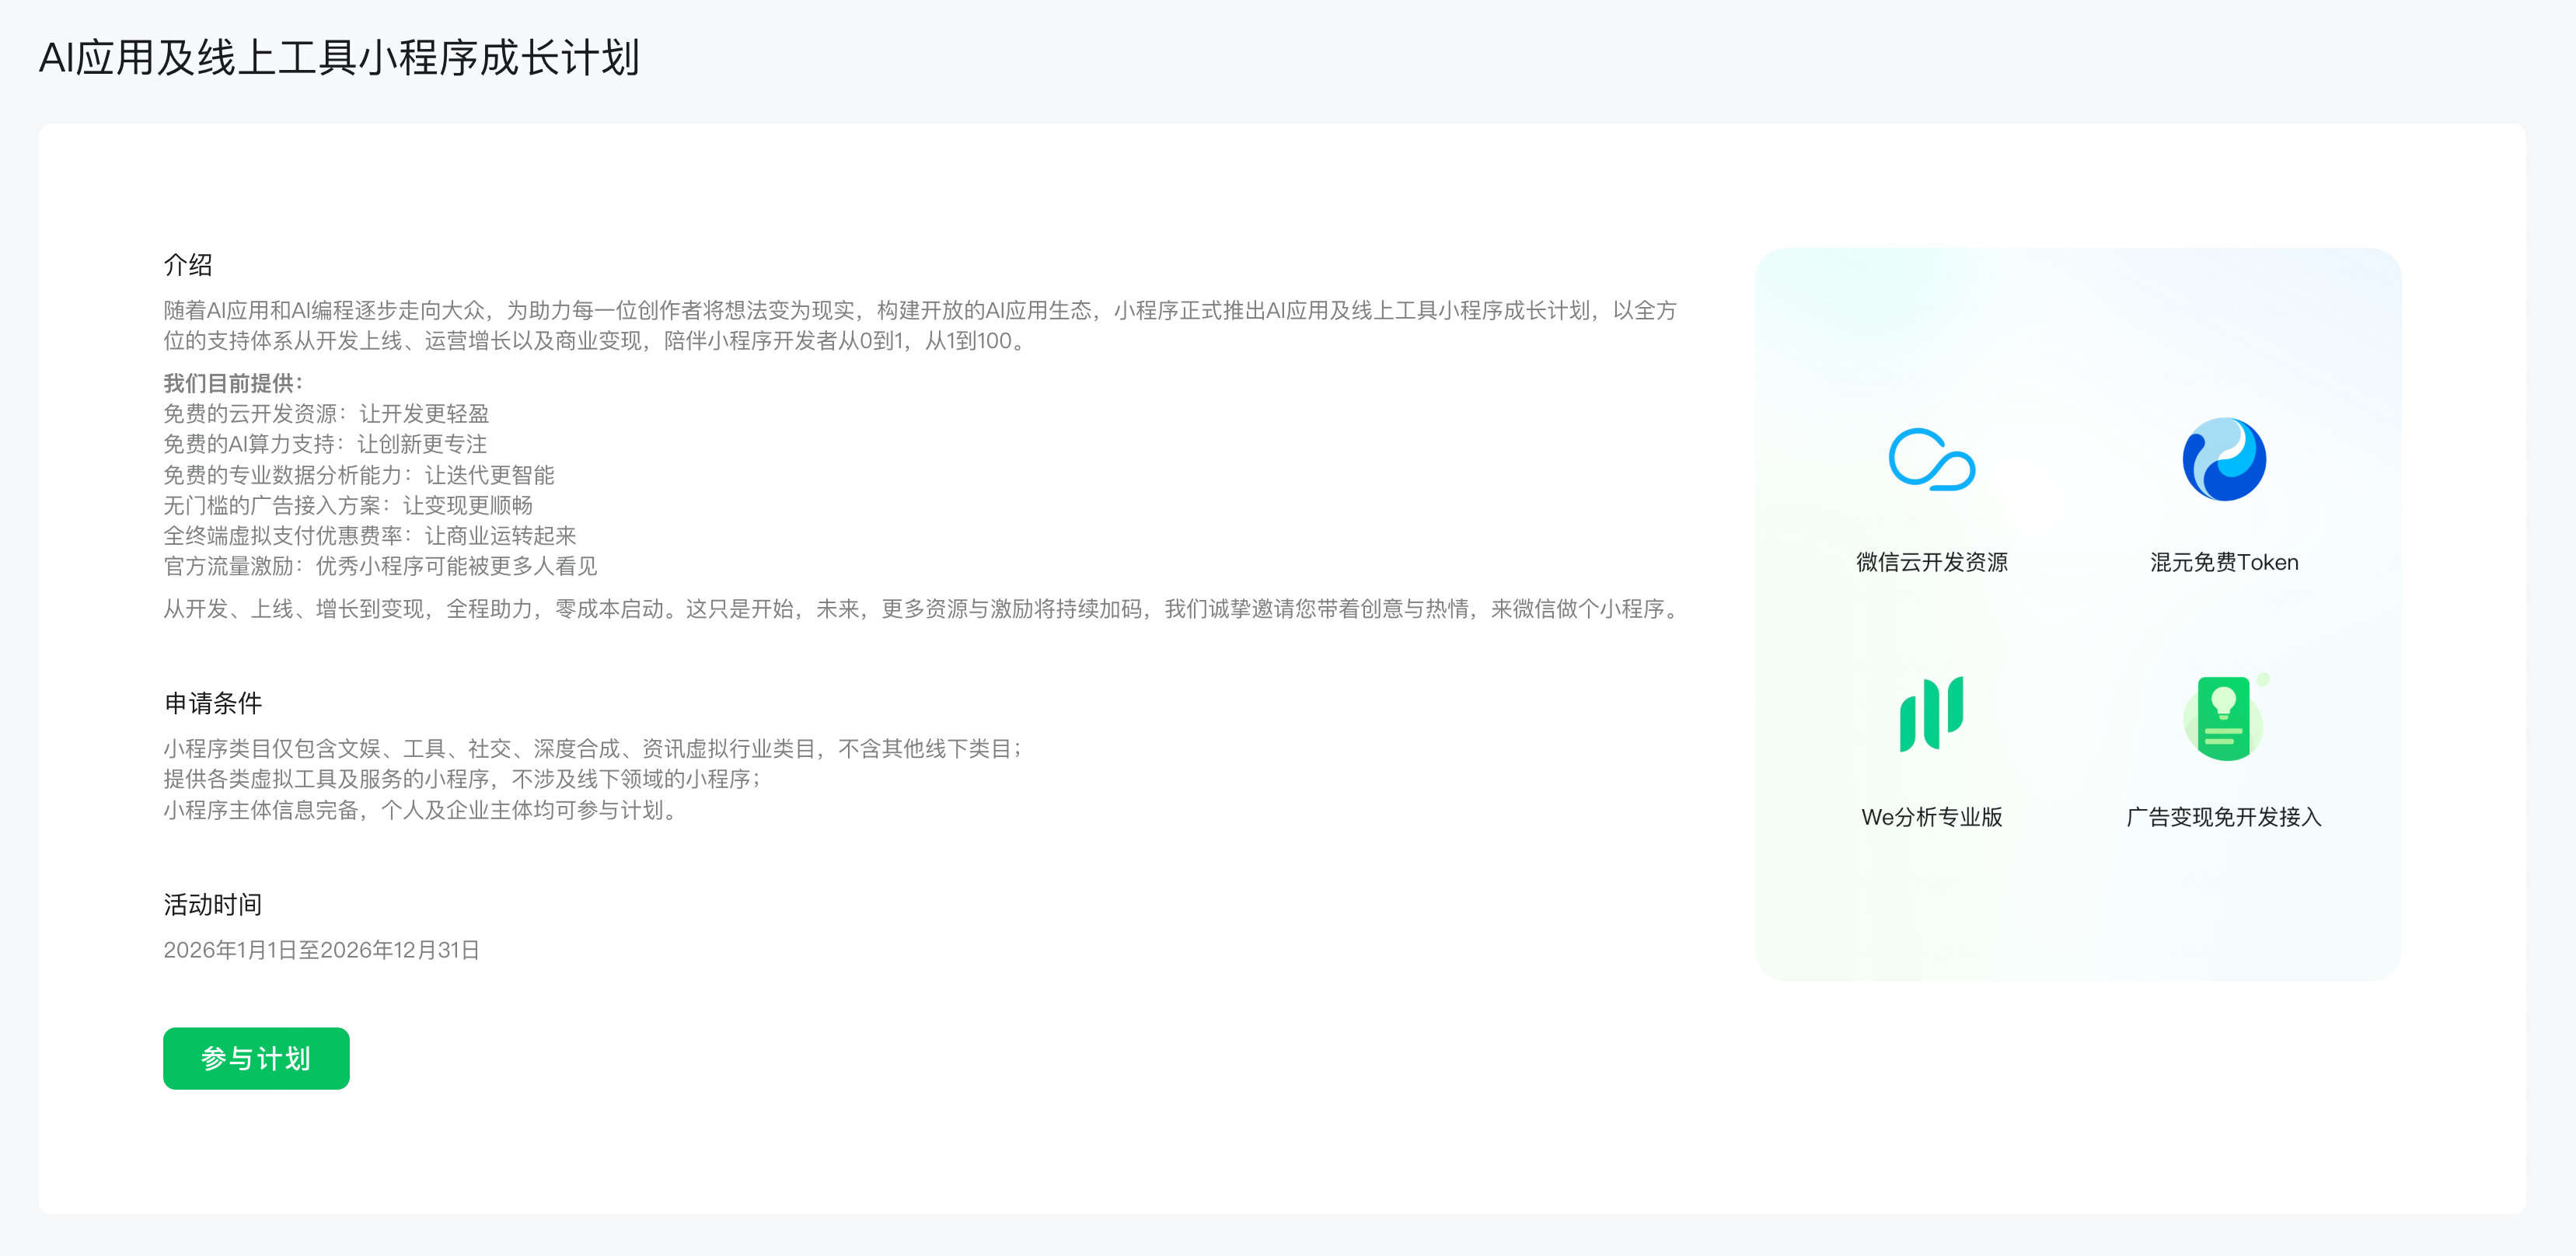Click the 活动时间 section heading
2576x1256 pixels.
[213, 905]
